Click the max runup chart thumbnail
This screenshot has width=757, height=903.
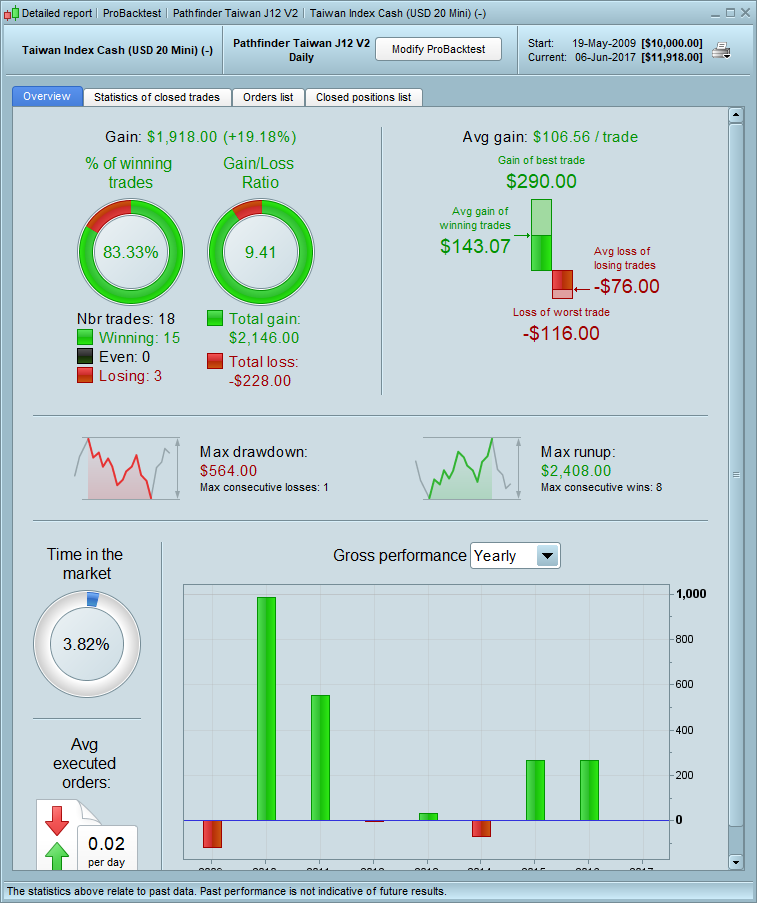(468, 468)
